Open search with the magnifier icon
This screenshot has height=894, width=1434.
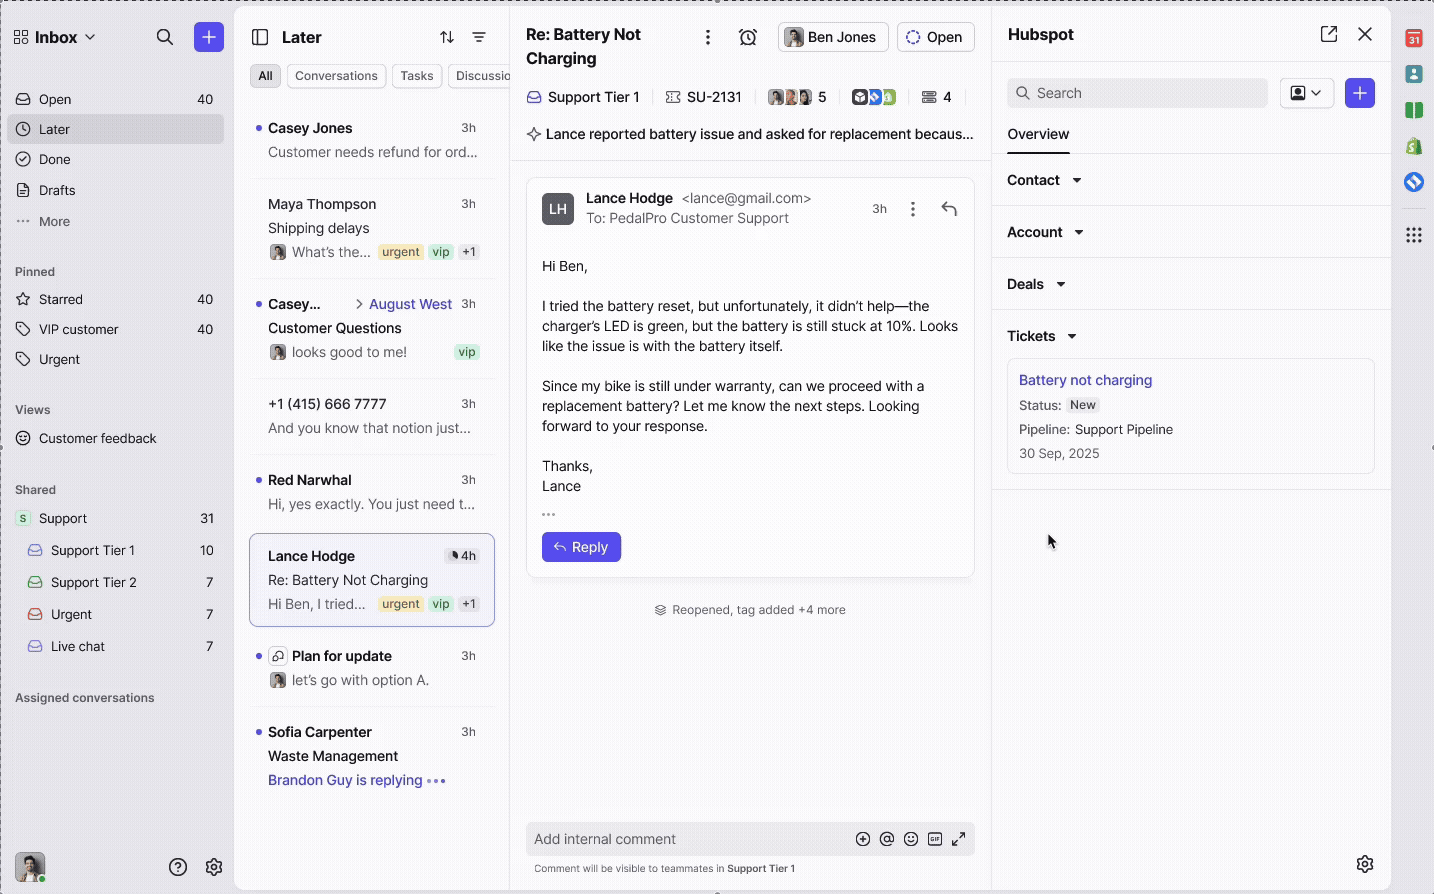pyautogui.click(x=165, y=37)
